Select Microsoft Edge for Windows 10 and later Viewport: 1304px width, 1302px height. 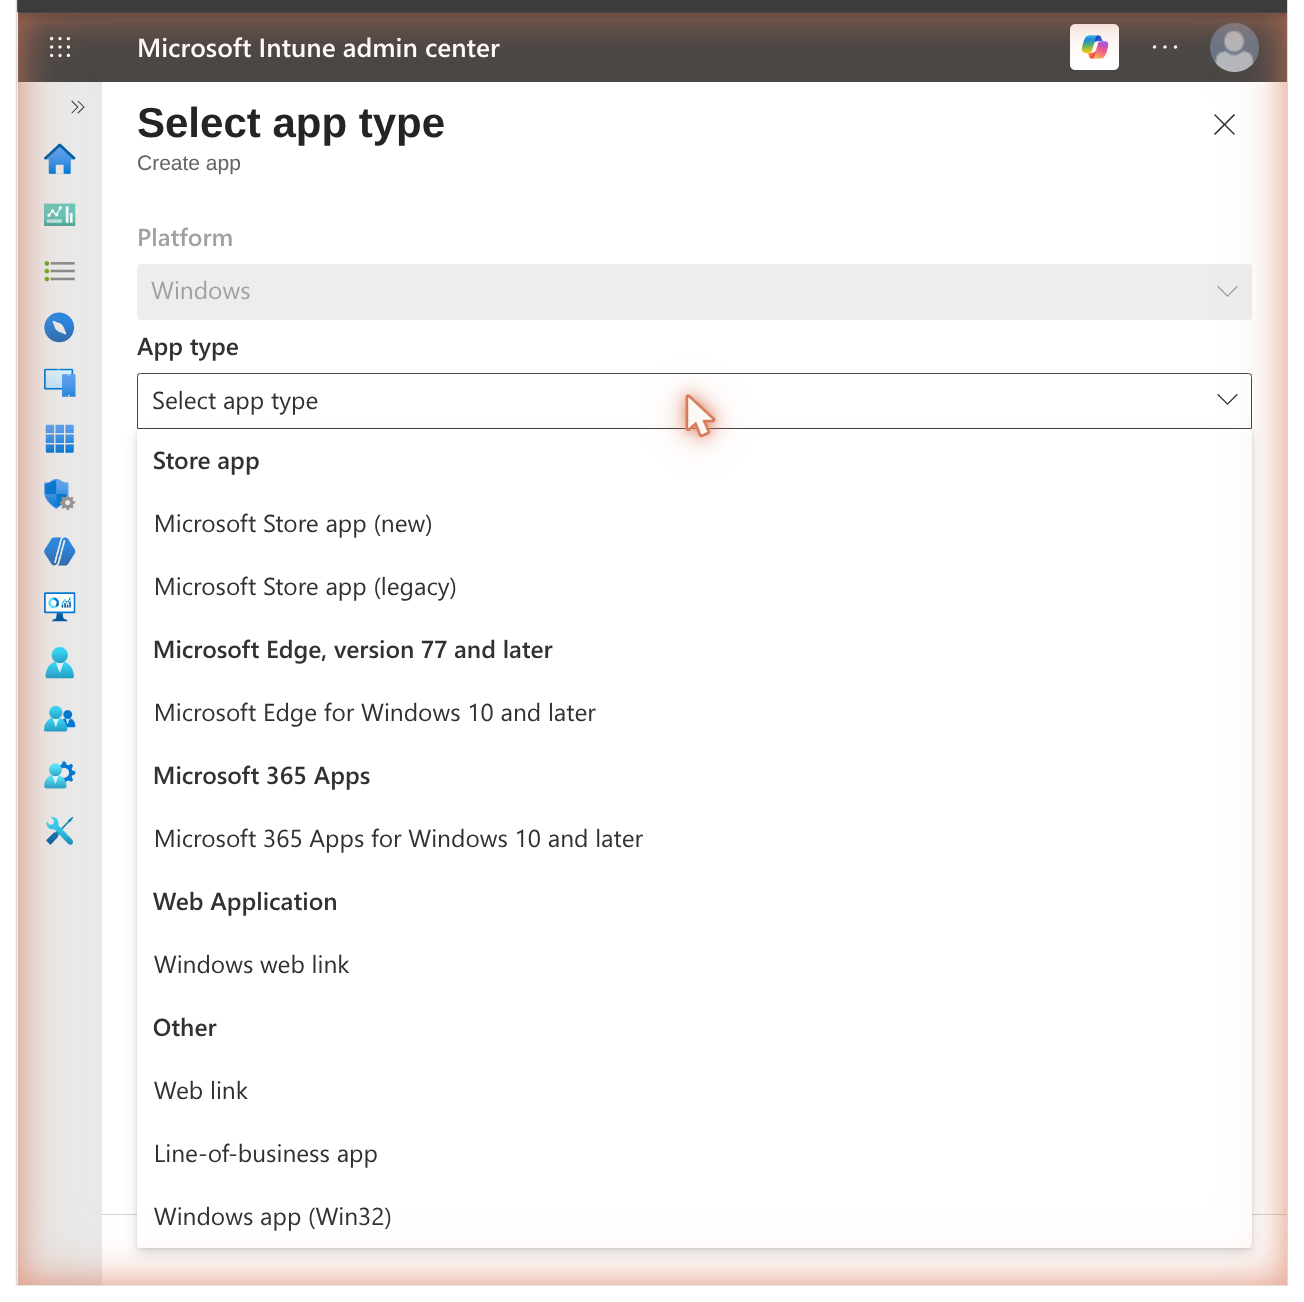(694, 713)
